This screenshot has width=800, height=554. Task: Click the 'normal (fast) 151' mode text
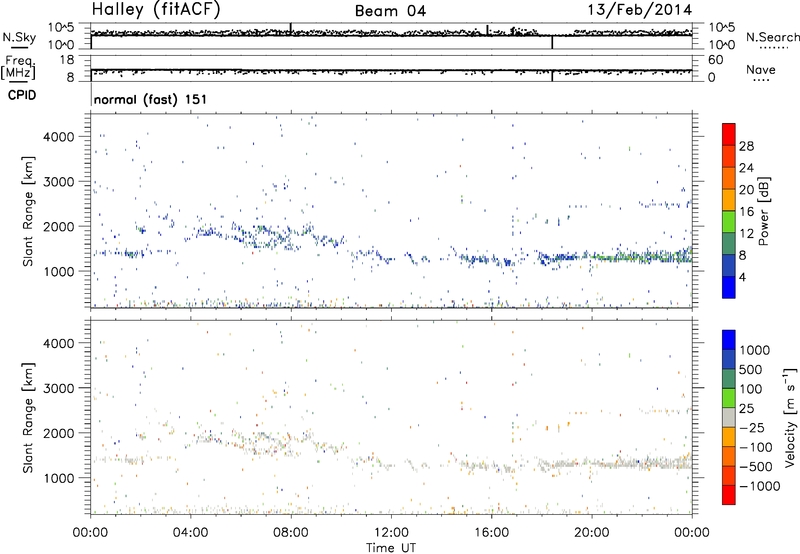click(151, 99)
